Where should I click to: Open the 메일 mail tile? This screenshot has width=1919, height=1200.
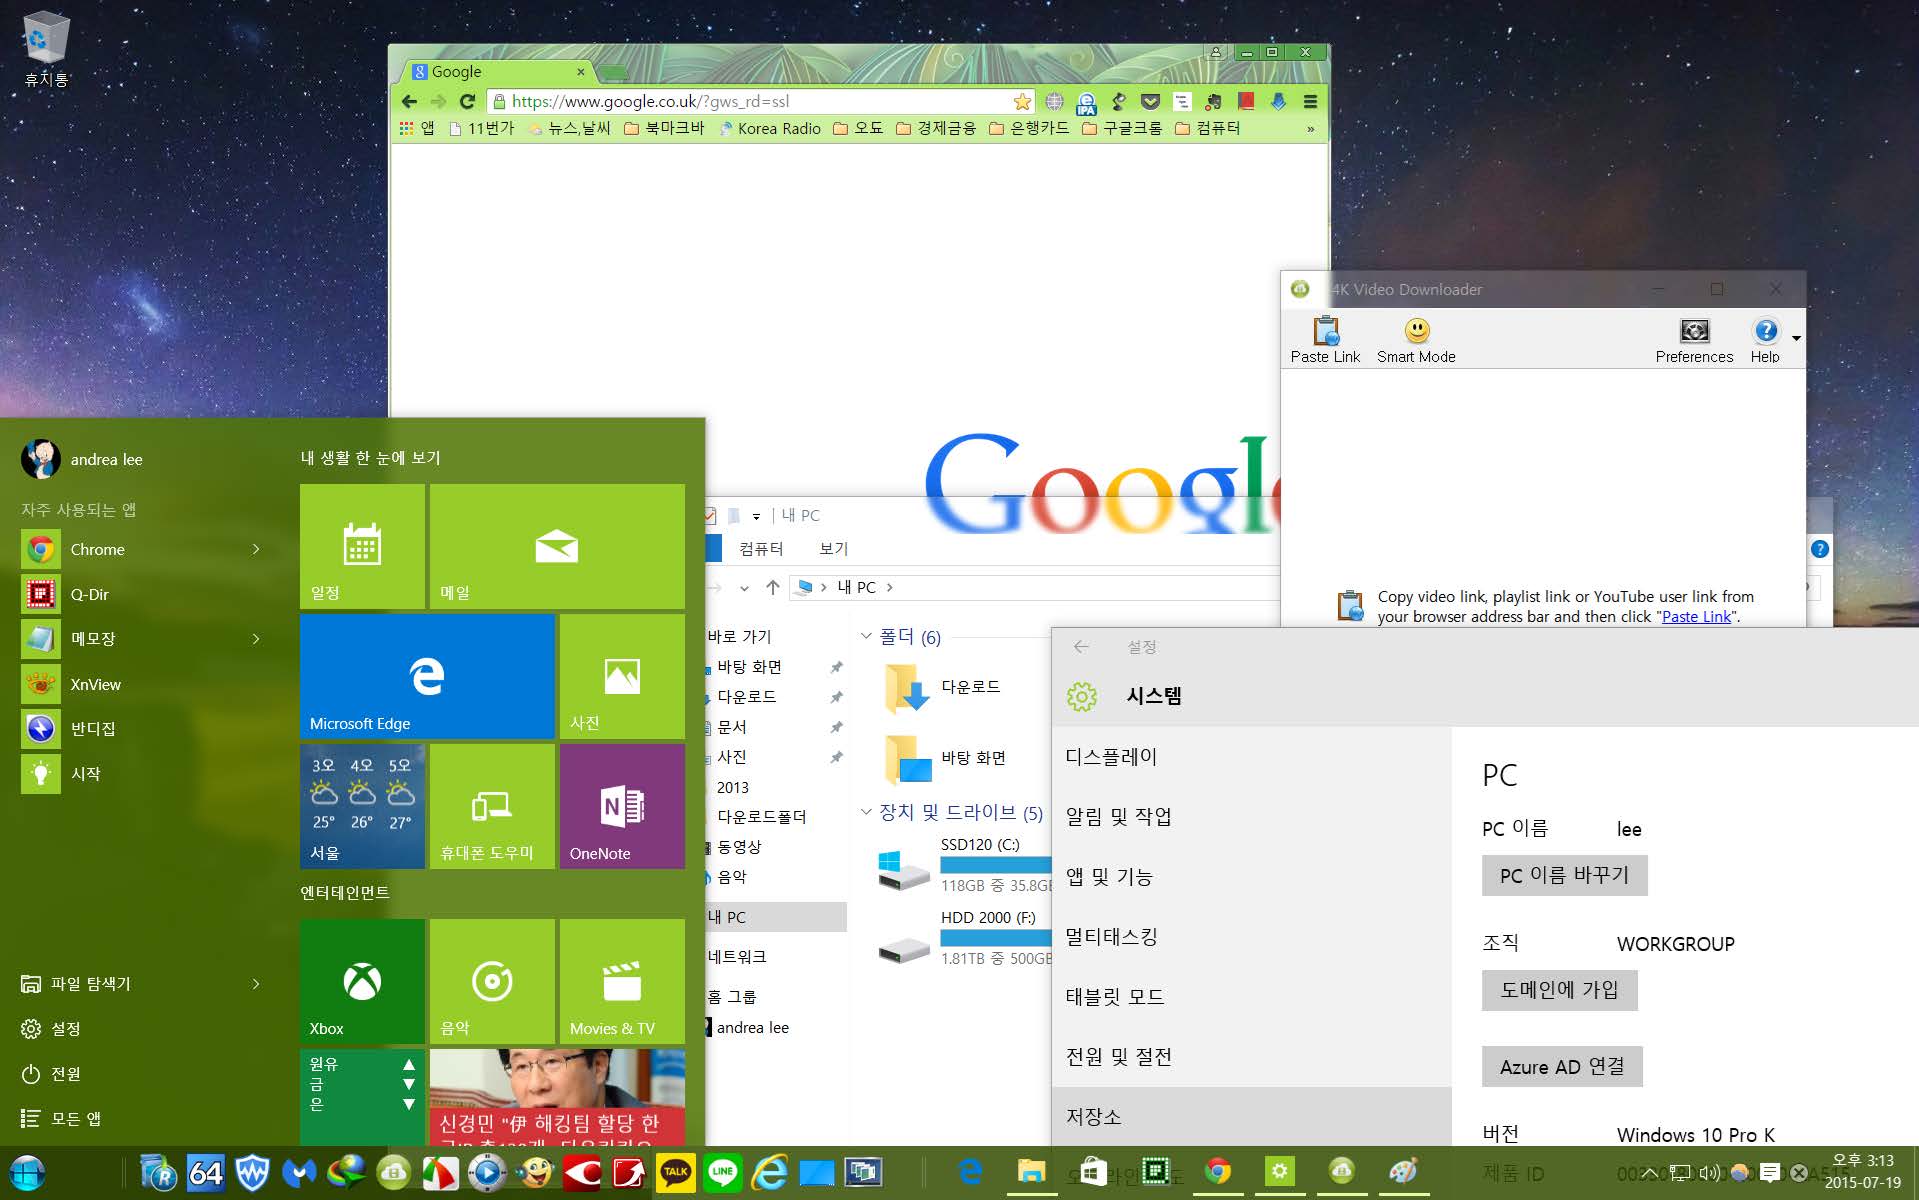click(x=557, y=546)
